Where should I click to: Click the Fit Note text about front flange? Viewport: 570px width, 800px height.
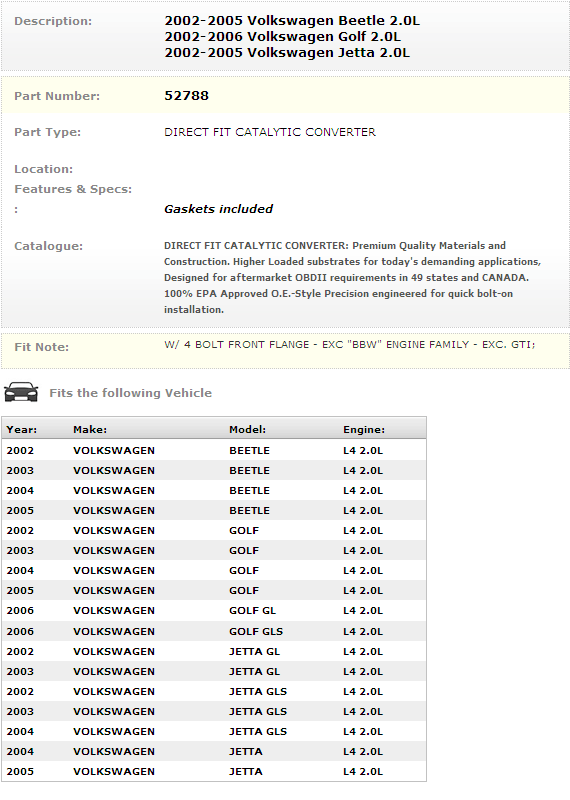[x=350, y=345]
